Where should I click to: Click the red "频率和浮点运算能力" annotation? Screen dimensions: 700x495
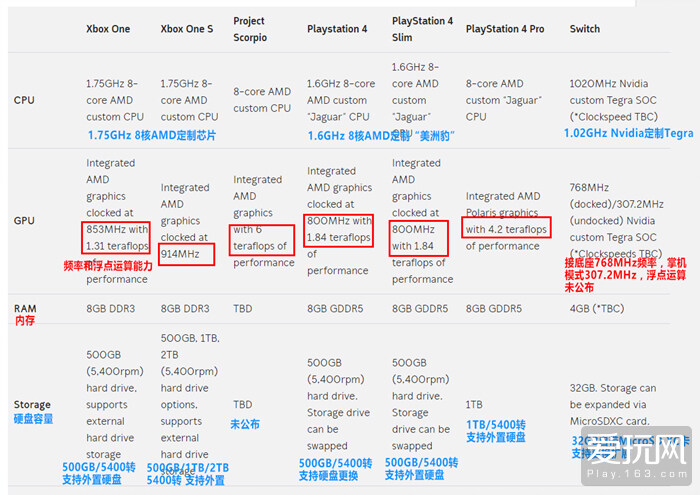[110, 266]
